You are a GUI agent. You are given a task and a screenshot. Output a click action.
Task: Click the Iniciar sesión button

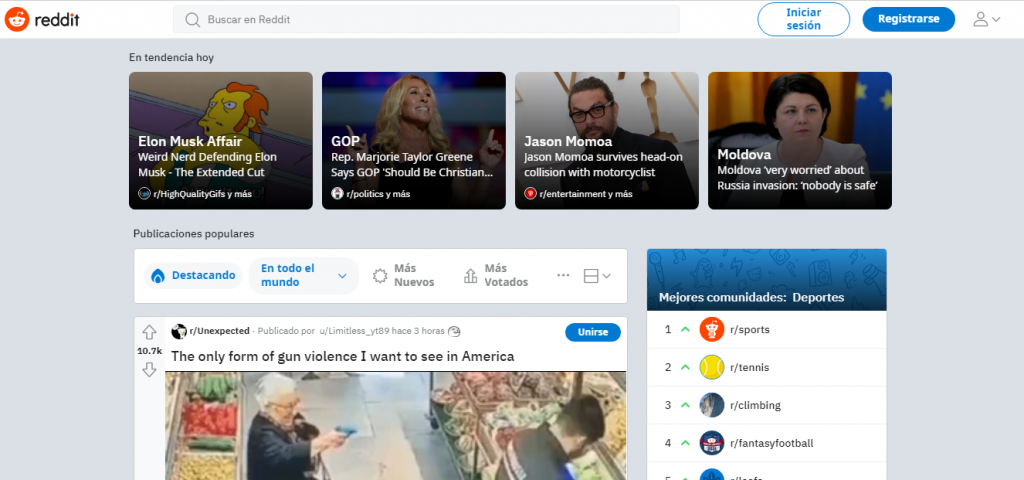(803, 20)
